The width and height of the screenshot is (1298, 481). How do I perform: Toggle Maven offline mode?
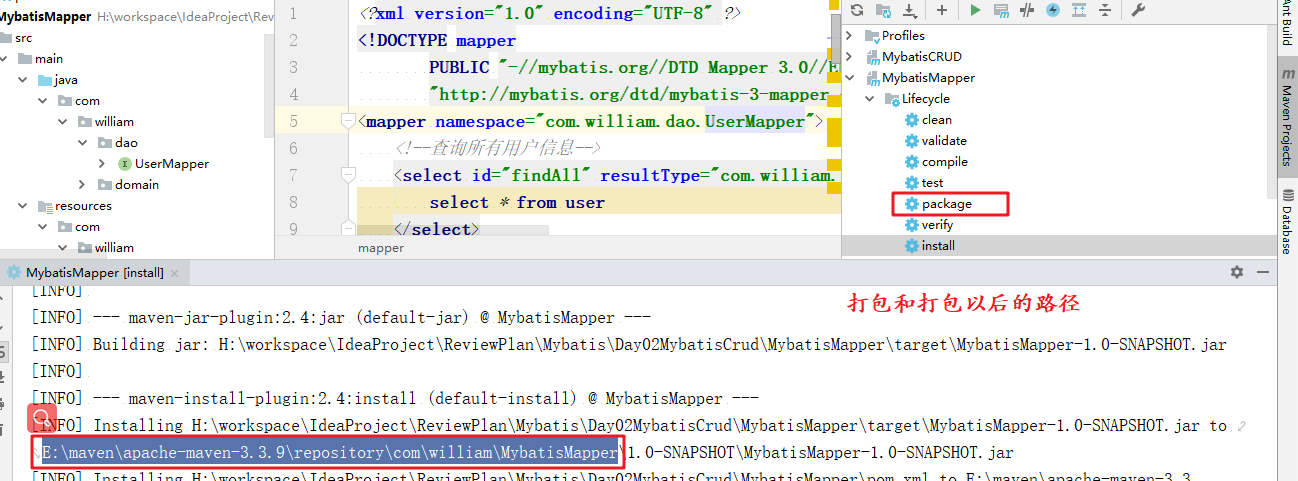[1027, 10]
